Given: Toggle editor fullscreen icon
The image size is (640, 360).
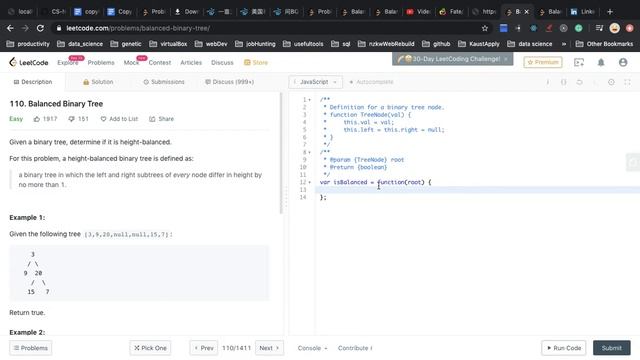Looking at the screenshot, I should coord(627,82).
